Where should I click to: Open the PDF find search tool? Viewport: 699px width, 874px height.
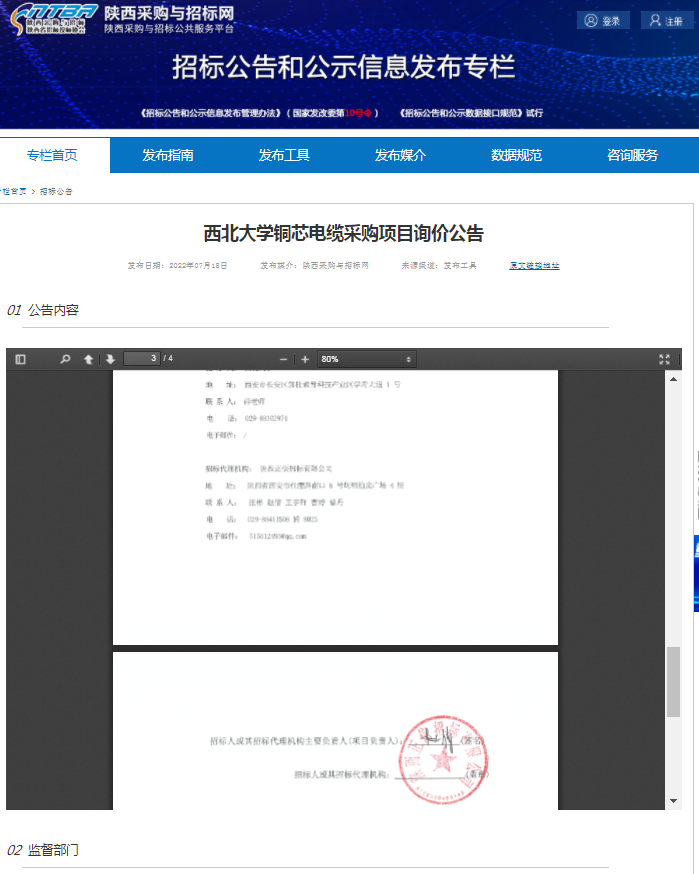(x=65, y=359)
